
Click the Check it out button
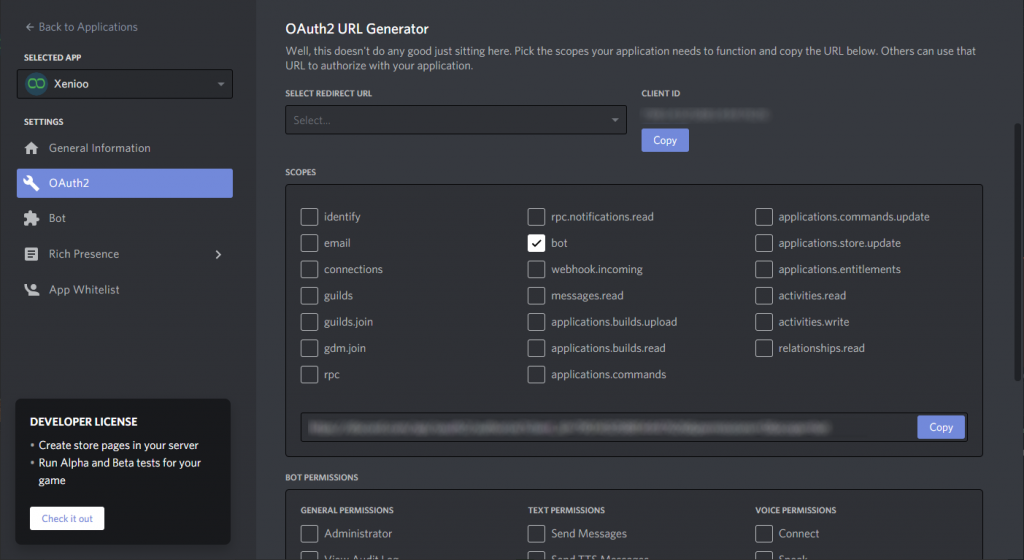click(x=67, y=519)
